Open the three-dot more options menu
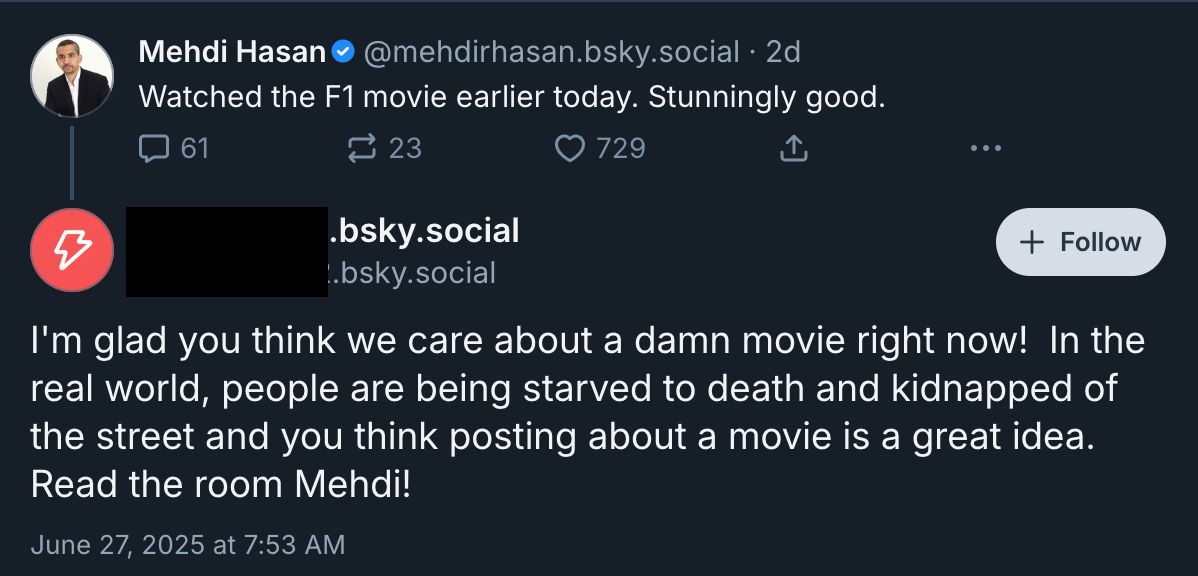The image size is (1198, 576). coord(985,149)
